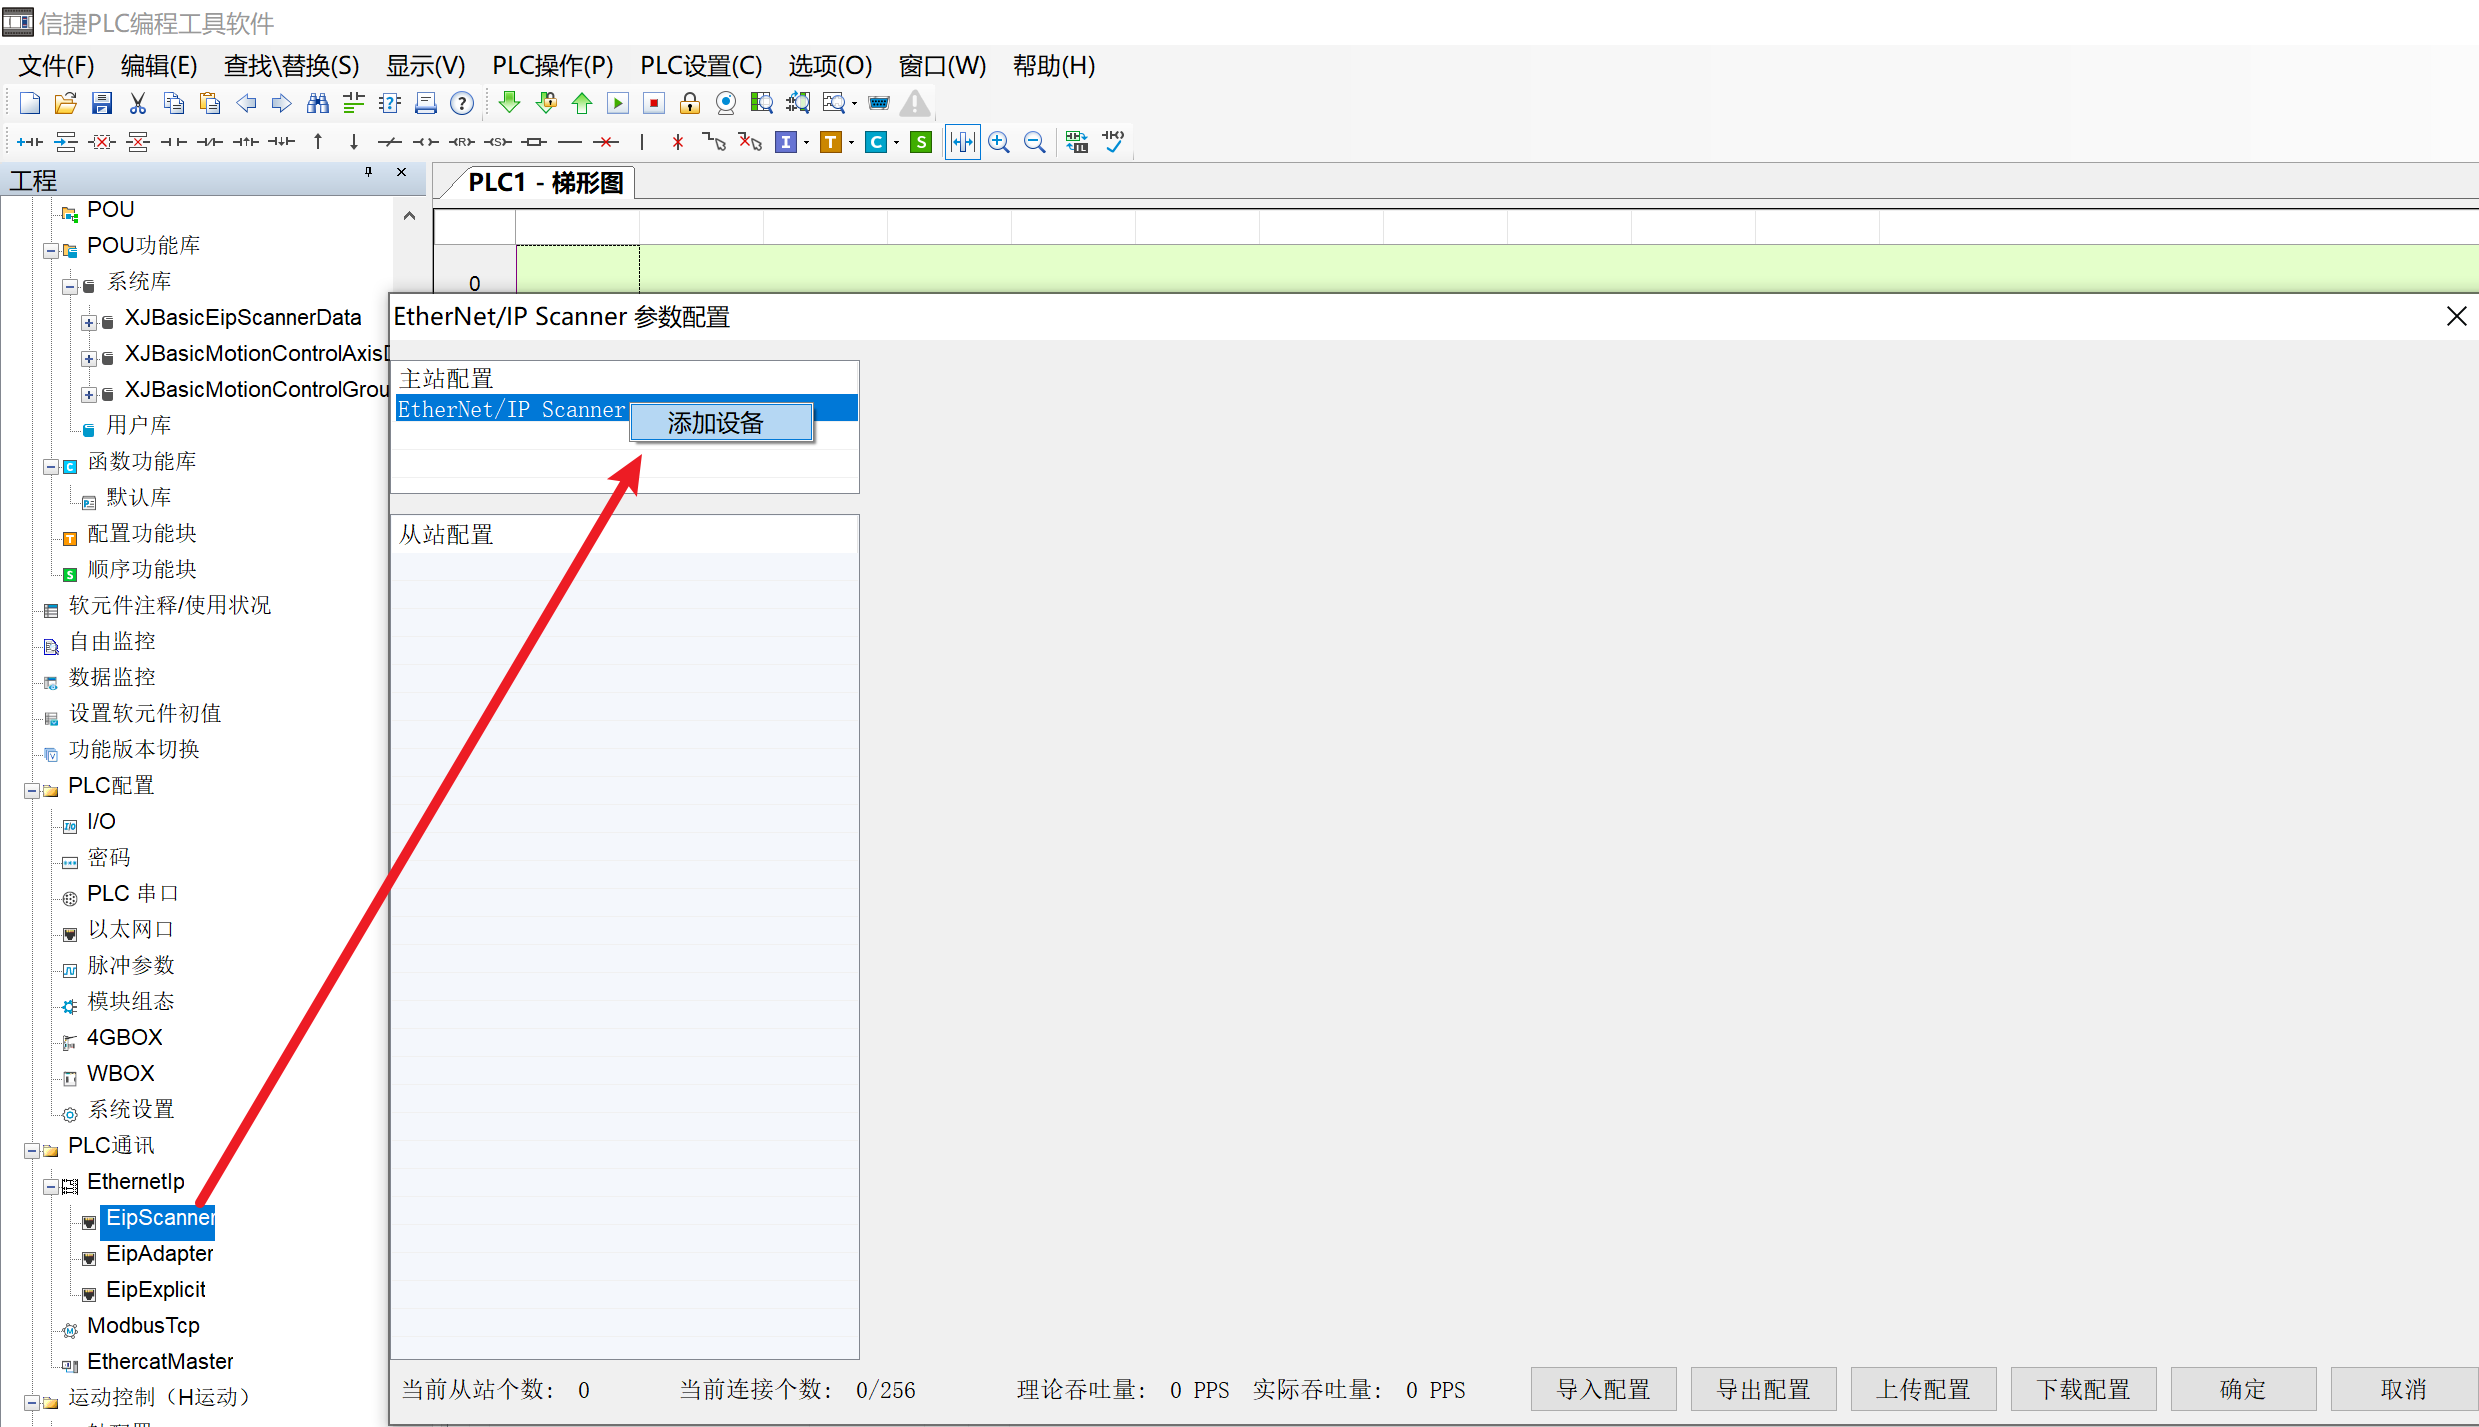Select EipExplicit in the project tree
The image size is (2479, 1427).
click(156, 1290)
